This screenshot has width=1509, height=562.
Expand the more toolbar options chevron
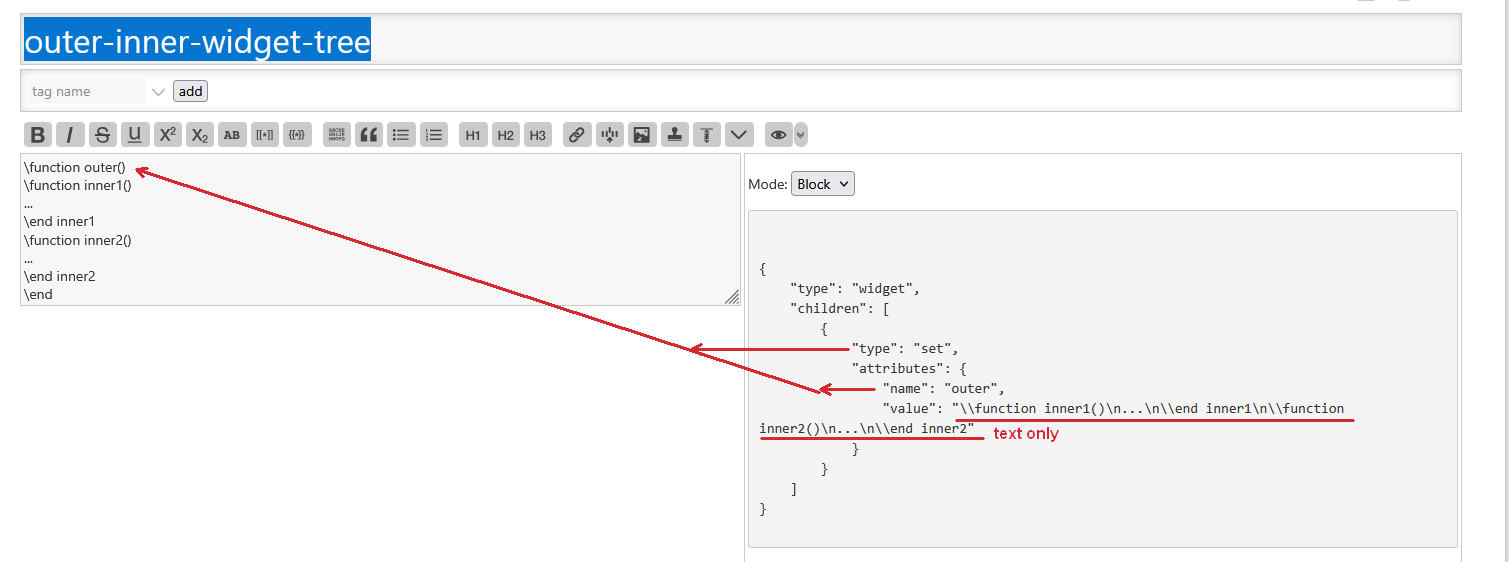tap(739, 135)
